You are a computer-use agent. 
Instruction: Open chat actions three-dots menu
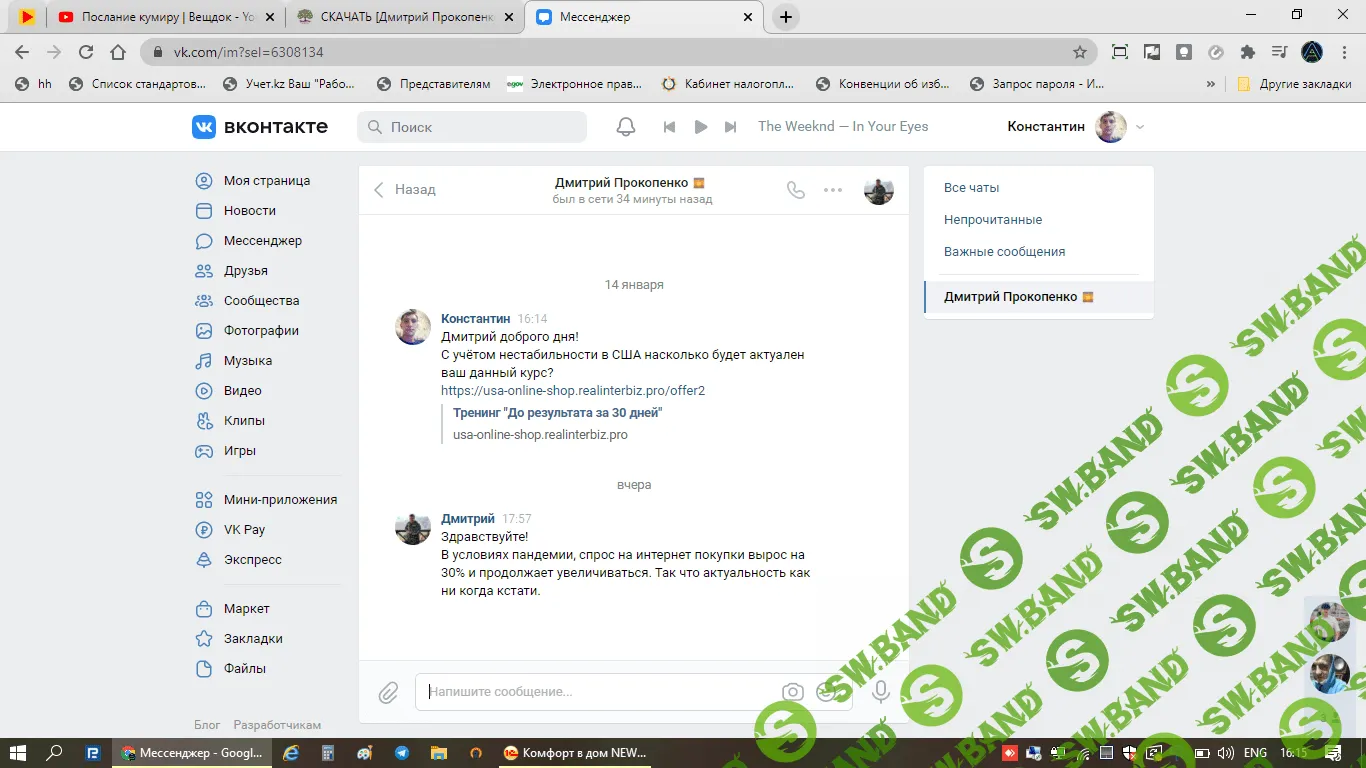833,190
